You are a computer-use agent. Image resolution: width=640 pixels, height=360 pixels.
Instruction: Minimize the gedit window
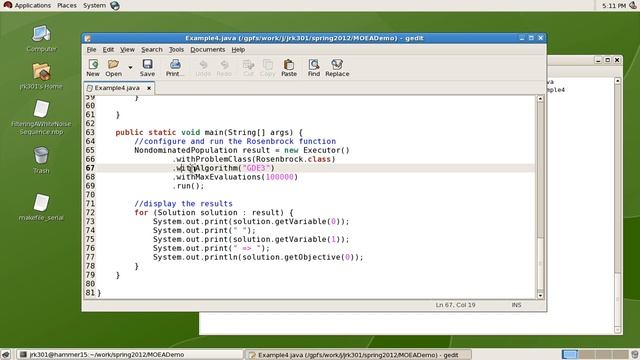pos(522,38)
